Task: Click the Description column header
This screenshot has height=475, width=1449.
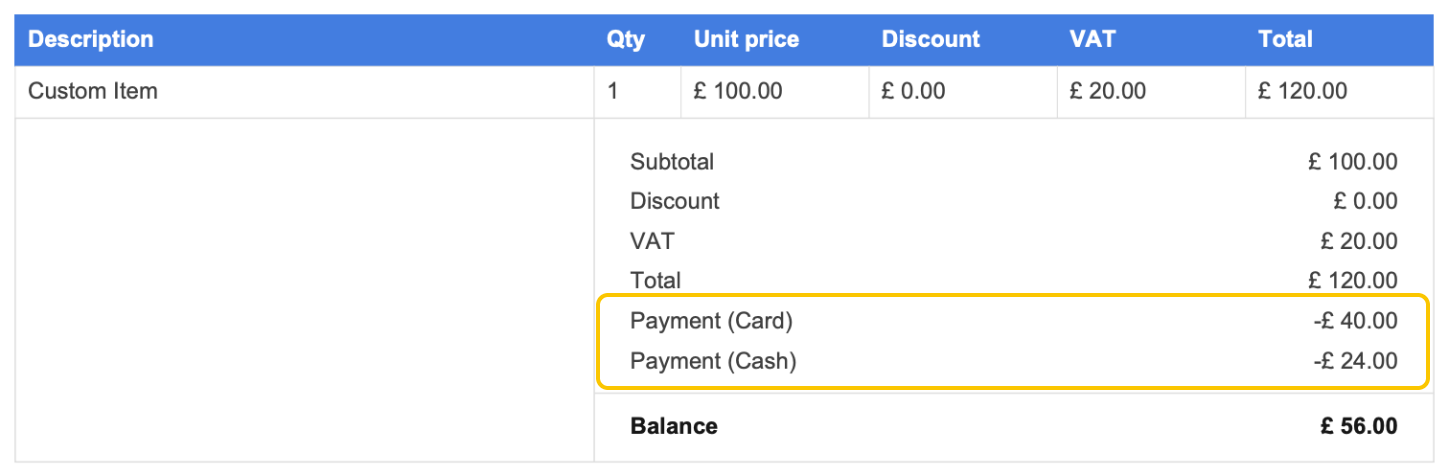Action: point(91,40)
